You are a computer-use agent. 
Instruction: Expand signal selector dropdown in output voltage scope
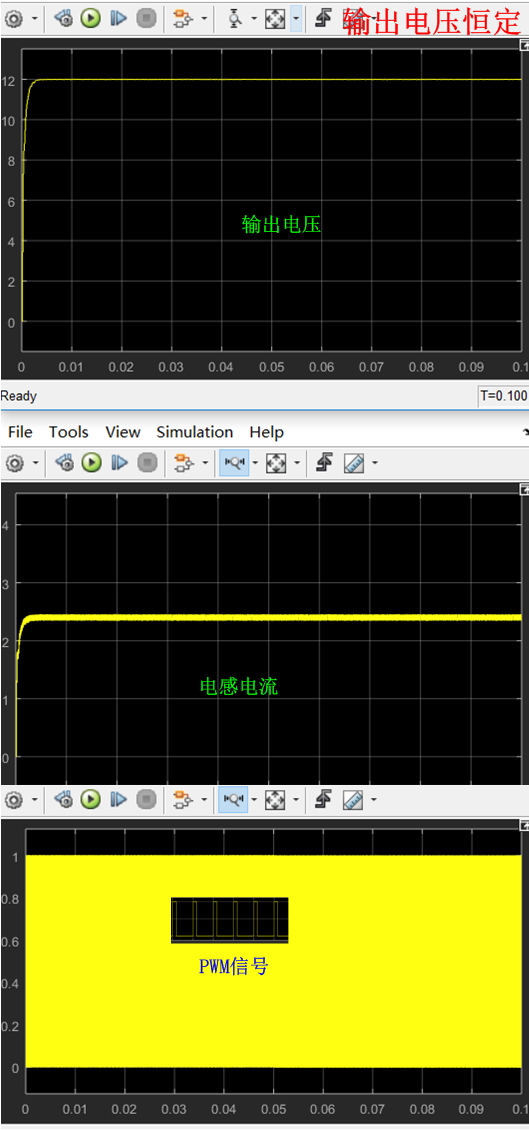pos(204,19)
